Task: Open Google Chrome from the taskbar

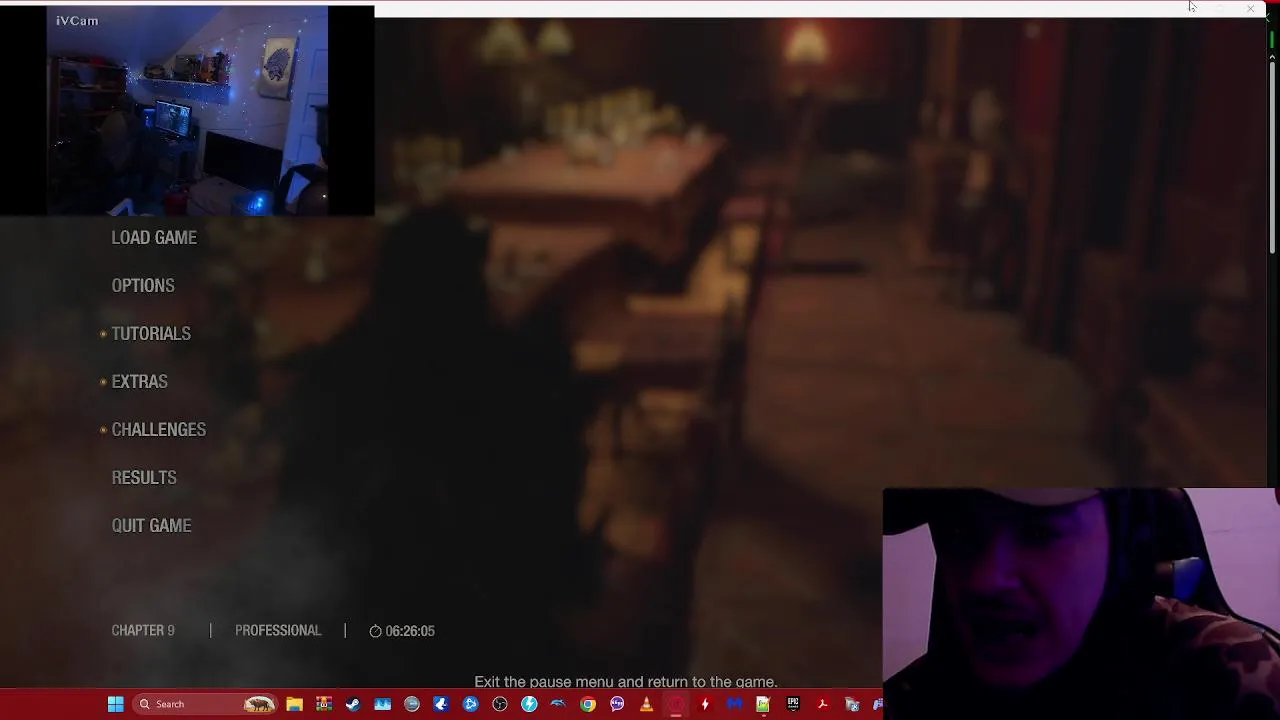Action: (x=588, y=704)
